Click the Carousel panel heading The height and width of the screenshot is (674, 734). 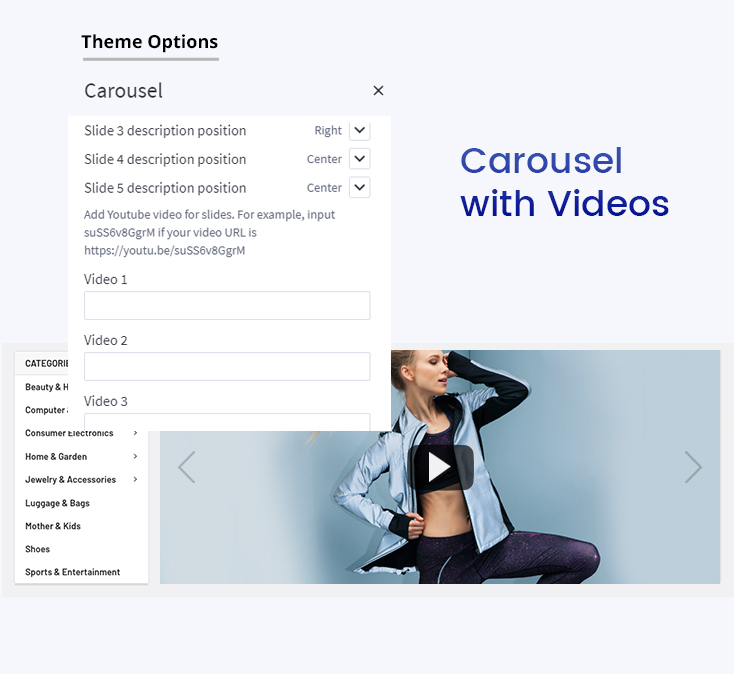coord(124,91)
